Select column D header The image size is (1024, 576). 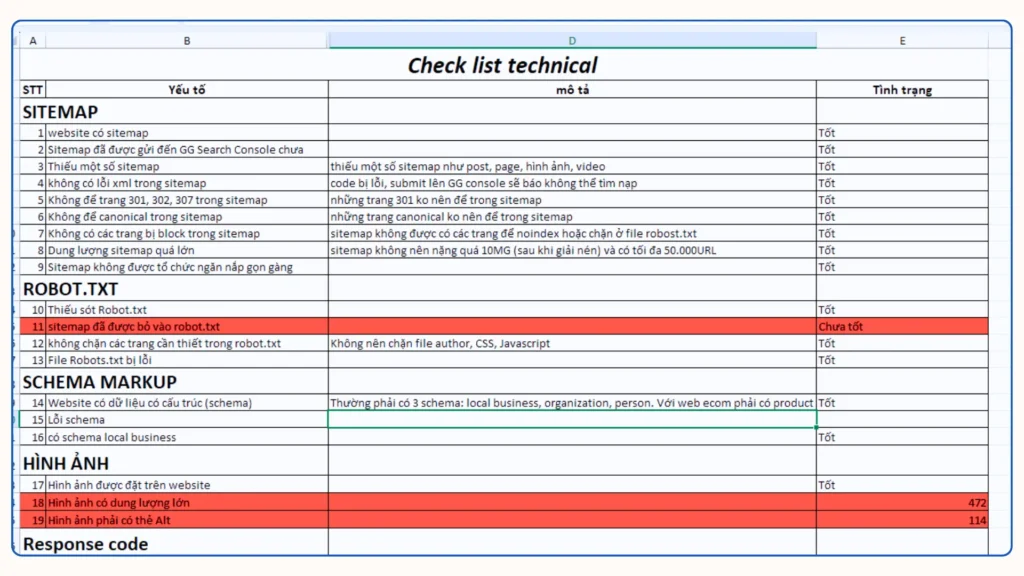click(572, 40)
